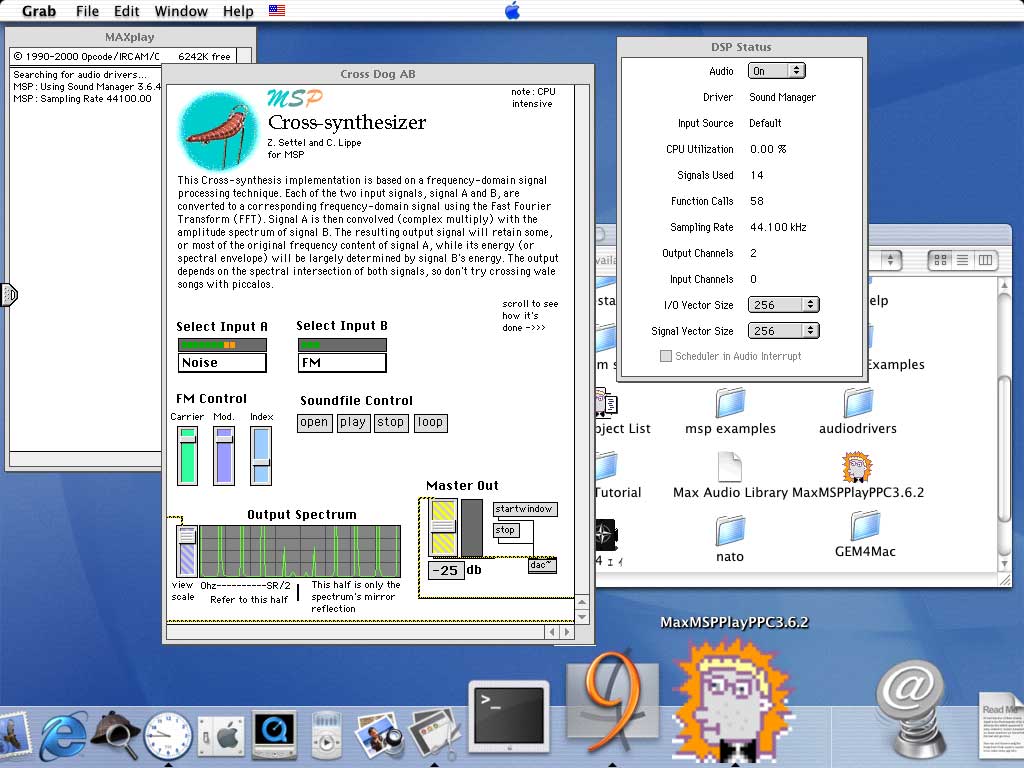Screen dimensions: 1024x768
Task: Click the open button in Soundfile Control
Action: (314, 423)
